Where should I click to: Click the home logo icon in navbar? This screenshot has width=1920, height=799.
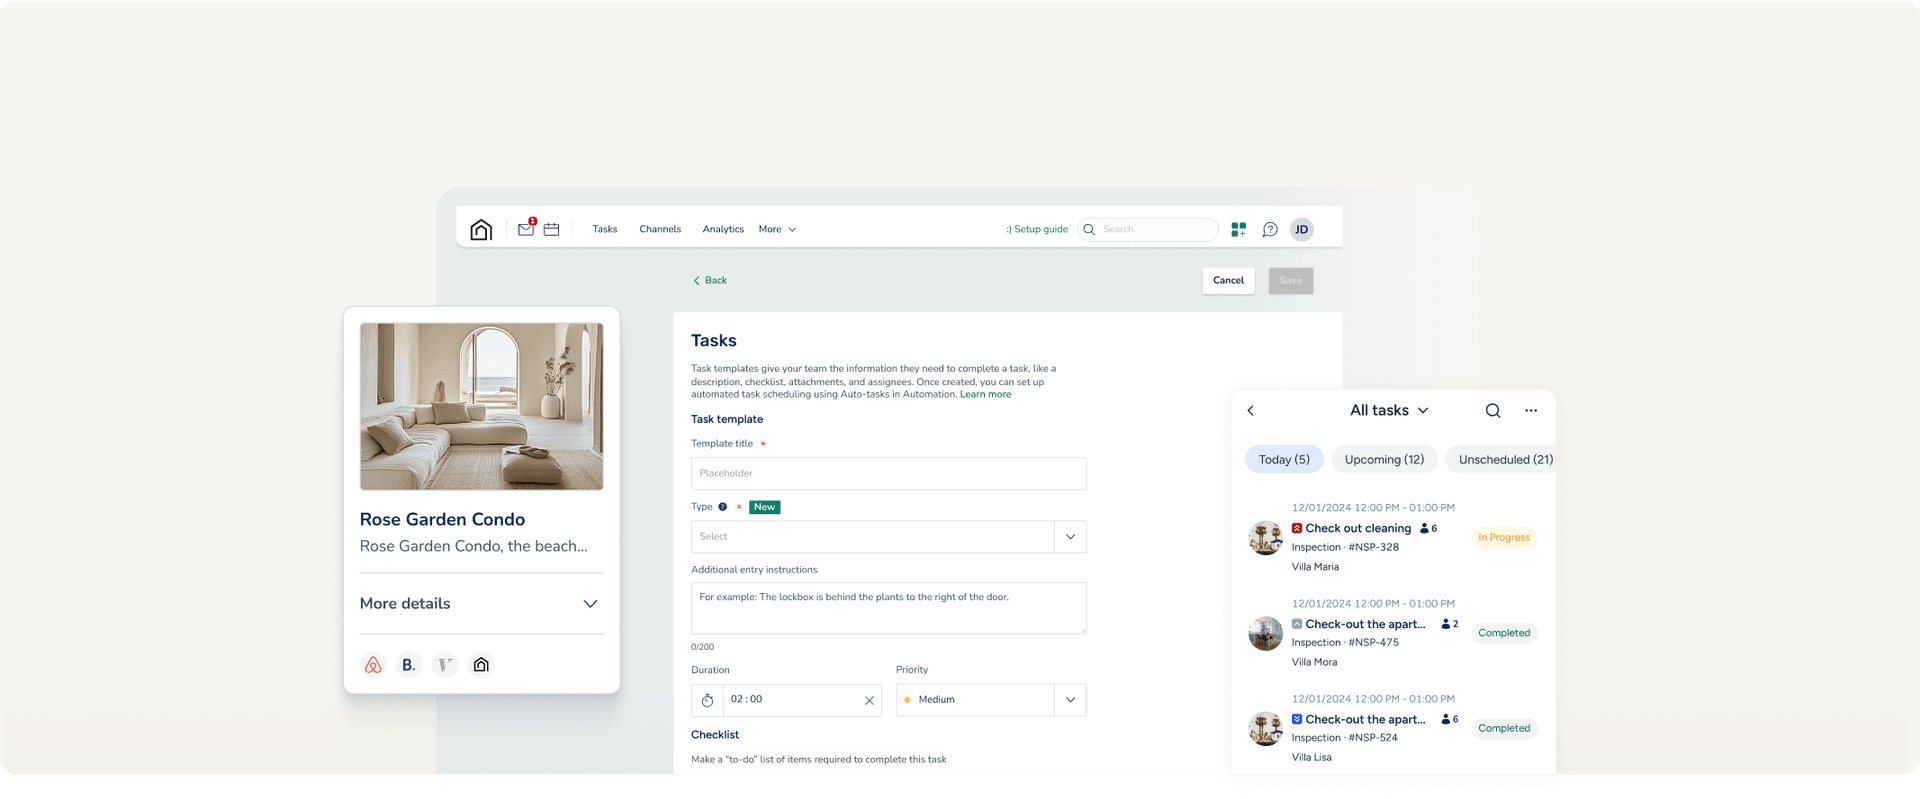point(481,230)
